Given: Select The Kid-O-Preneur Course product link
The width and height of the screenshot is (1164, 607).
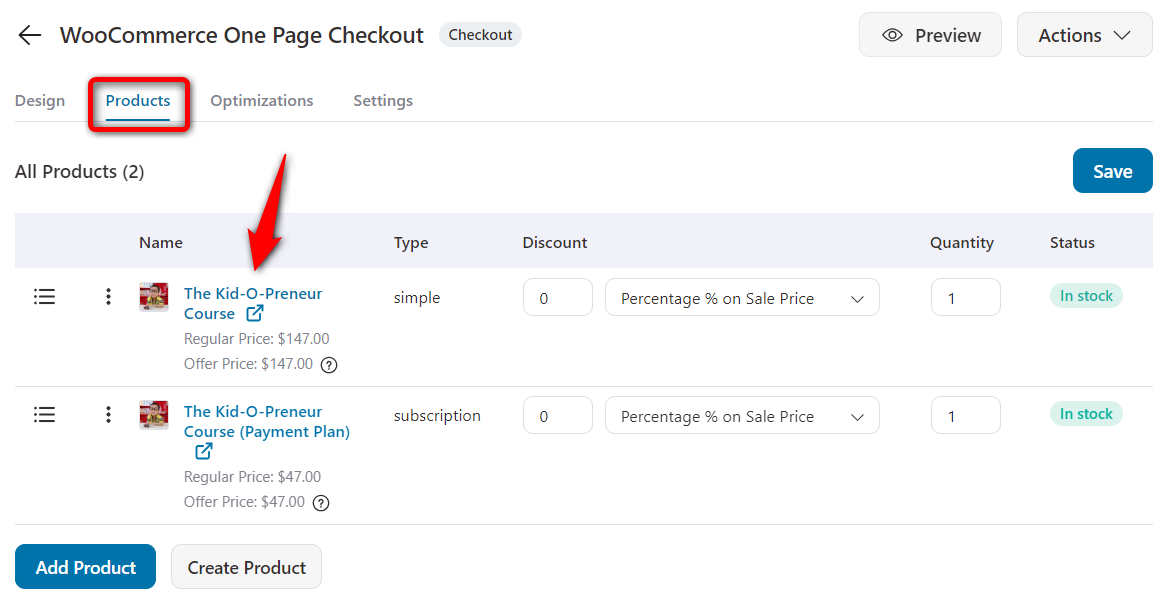Looking at the screenshot, I should pyautogui.click(x=252, y=292).
